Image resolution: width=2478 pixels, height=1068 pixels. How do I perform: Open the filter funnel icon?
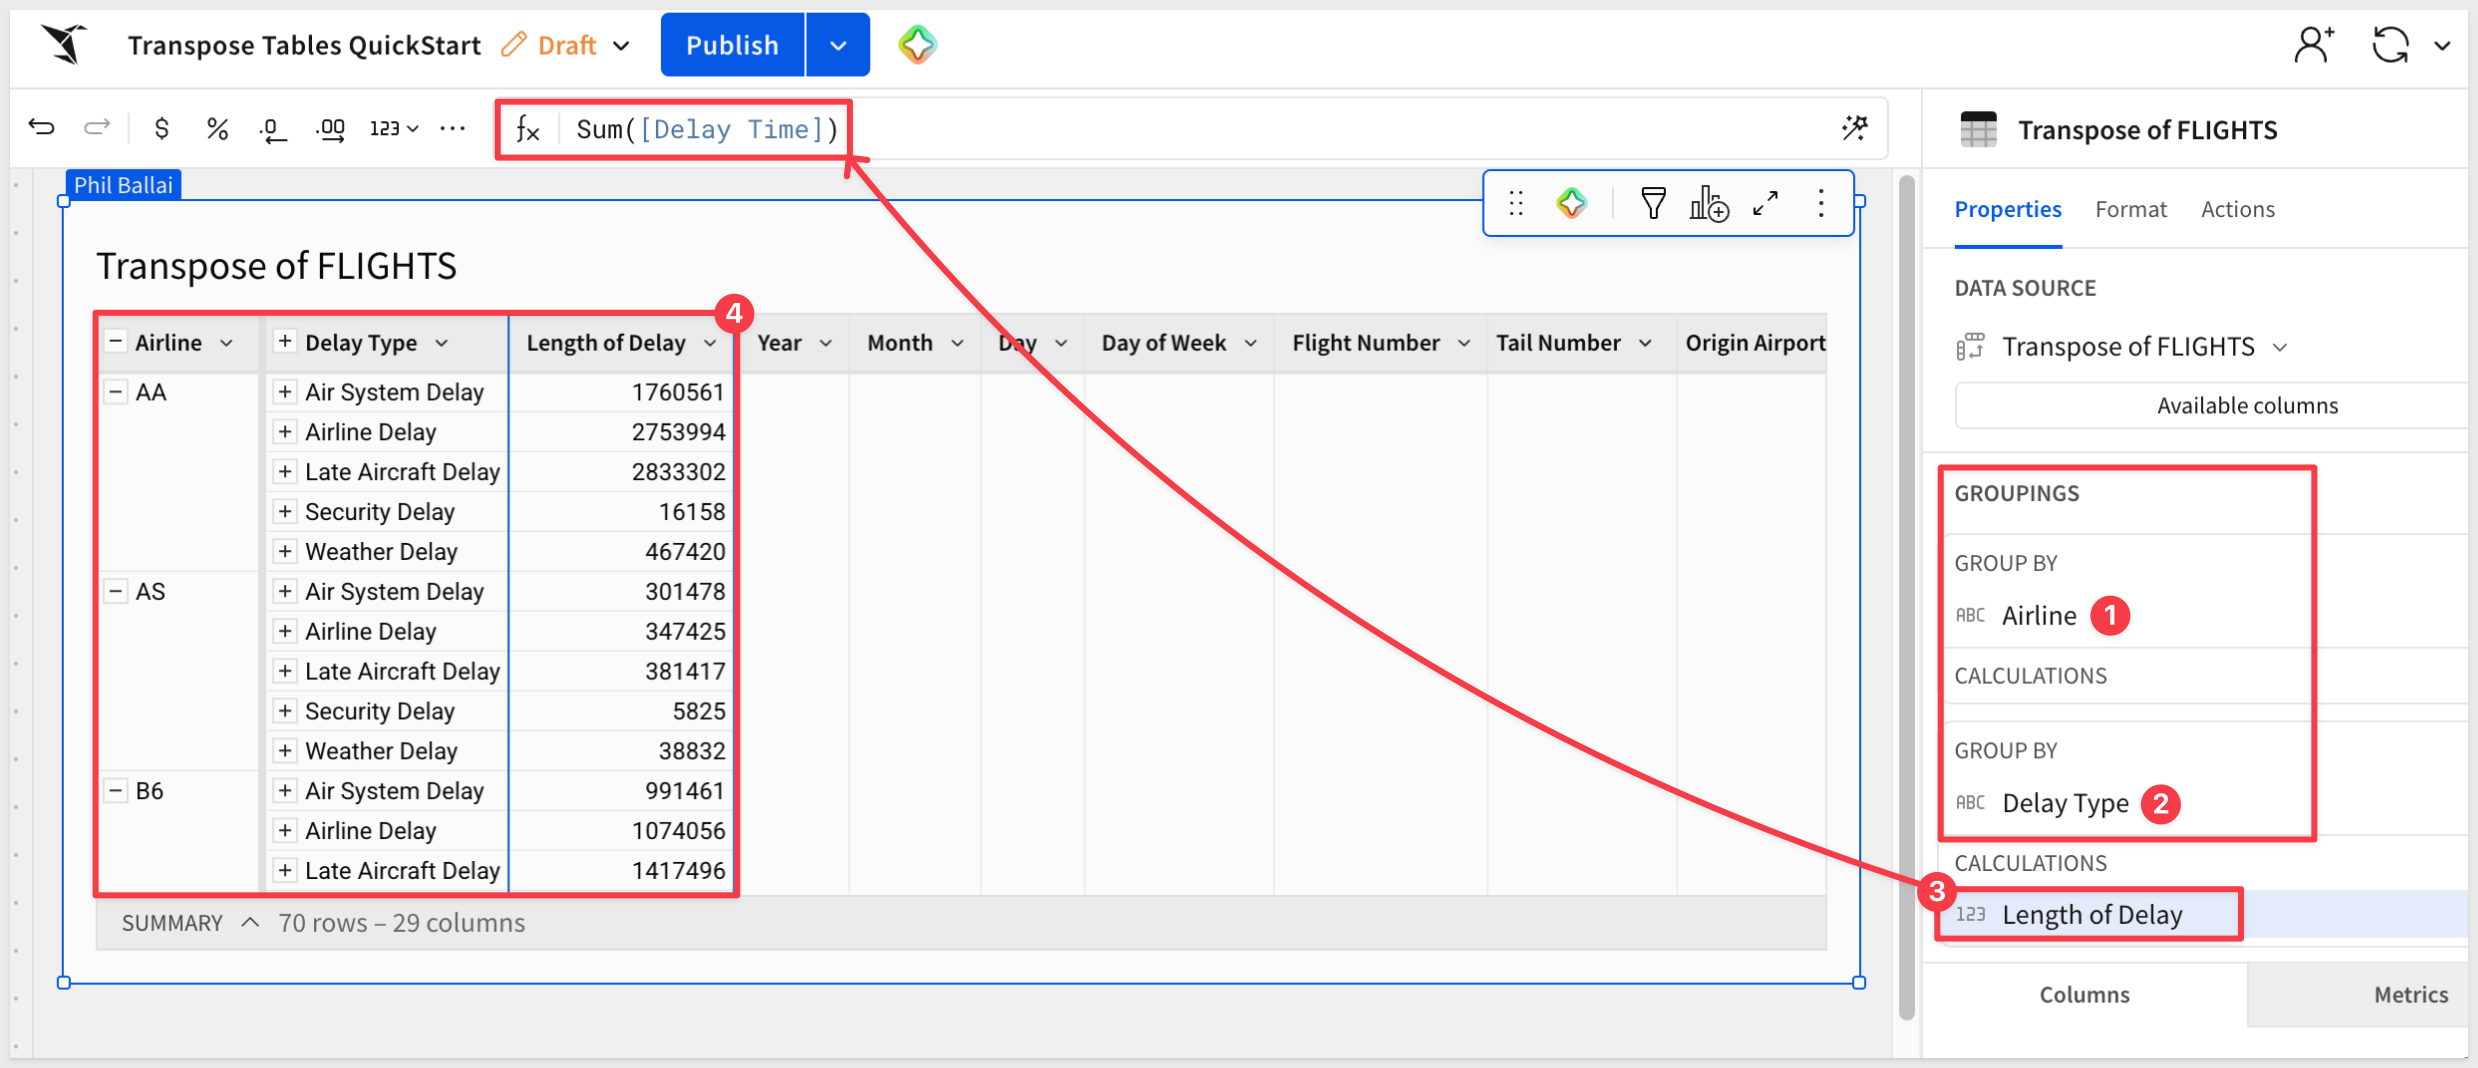tap(1653, 204)
